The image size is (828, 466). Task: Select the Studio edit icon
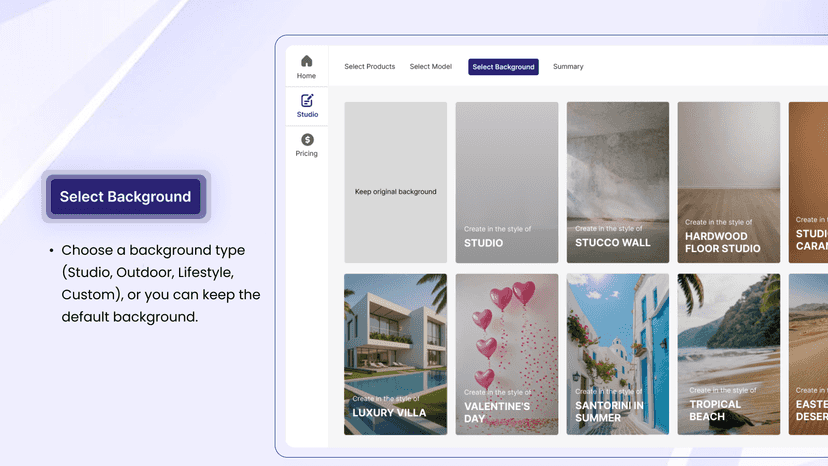[x=307, y=100]
